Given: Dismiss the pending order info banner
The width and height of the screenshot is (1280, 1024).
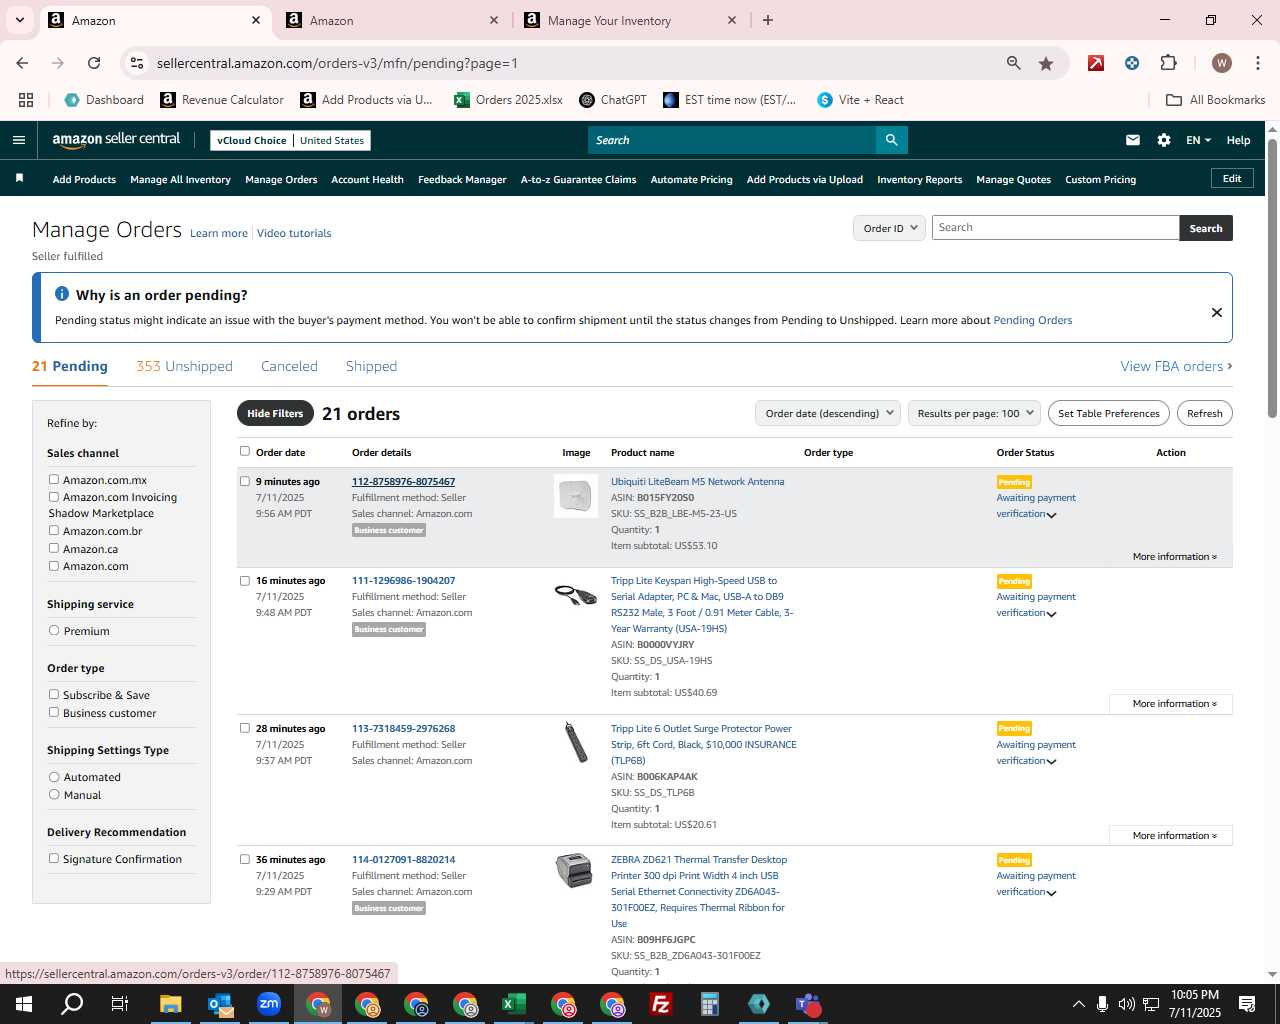Looking at the screenshot, I should pyautogui.click(x=1217, y=312).
